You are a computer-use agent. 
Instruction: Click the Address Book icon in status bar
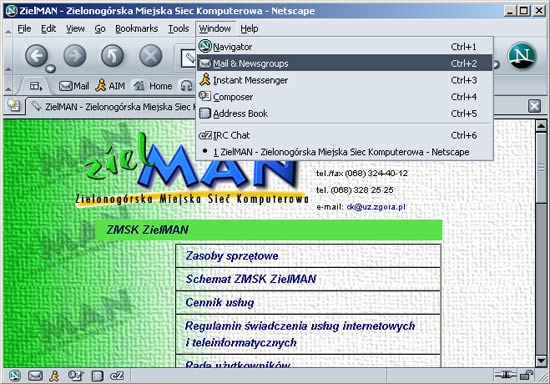[97, 376]
